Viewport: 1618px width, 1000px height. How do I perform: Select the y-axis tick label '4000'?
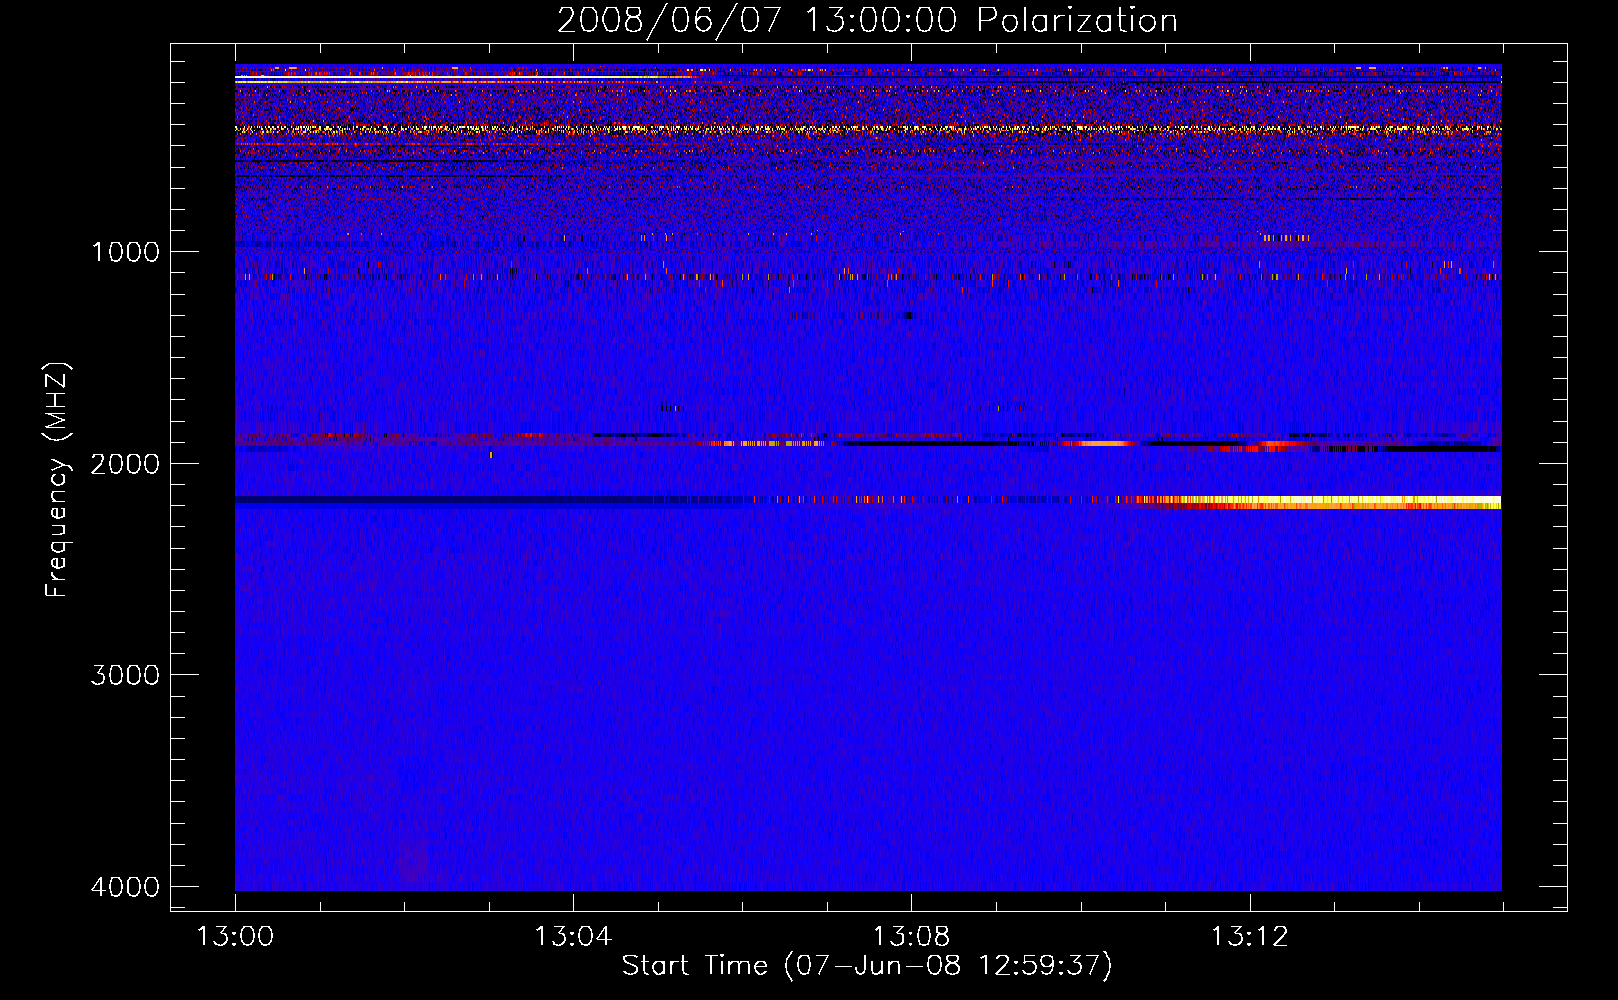[125, 887]
